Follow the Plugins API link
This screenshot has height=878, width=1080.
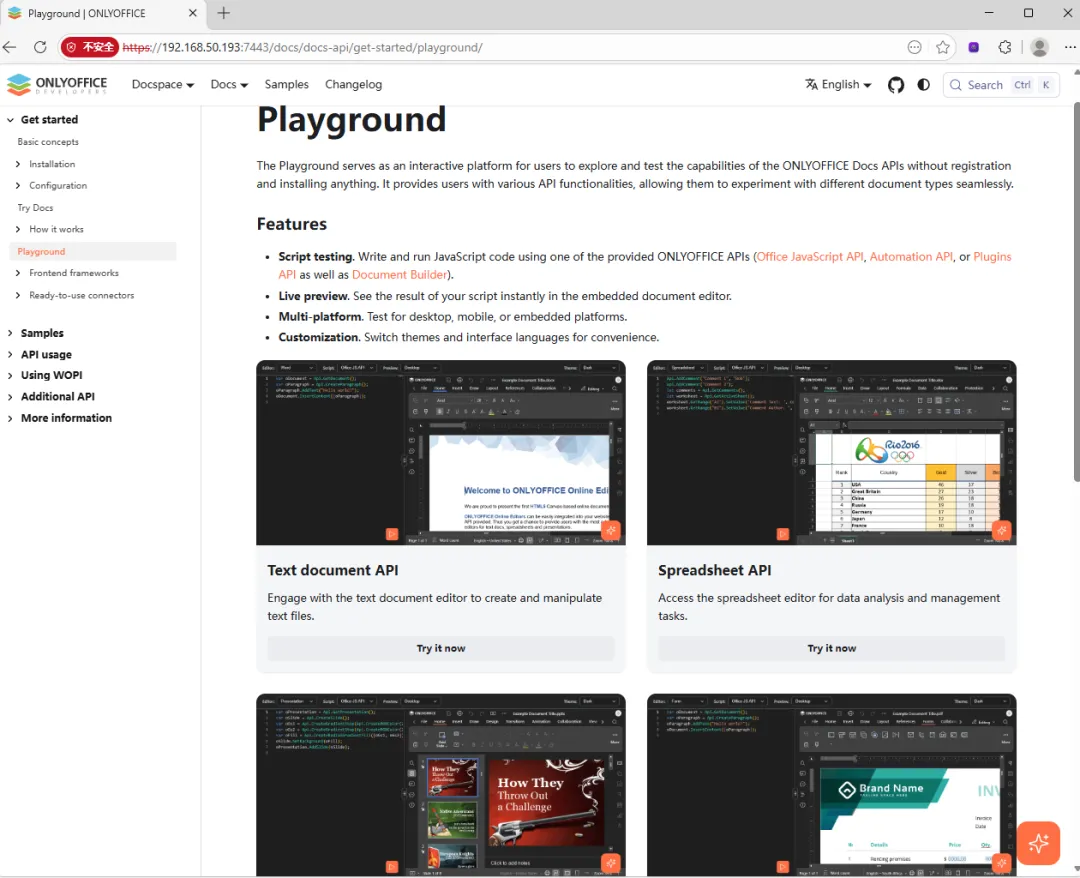coord(992,257)
